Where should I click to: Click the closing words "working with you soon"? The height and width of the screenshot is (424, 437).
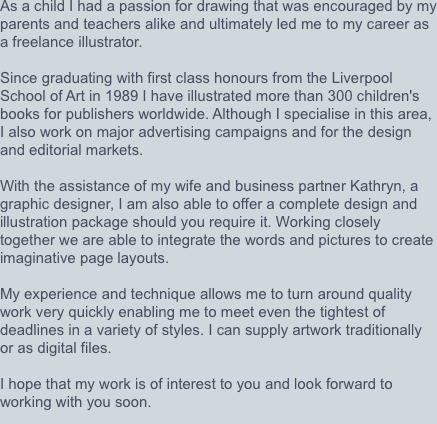[74, 403]
